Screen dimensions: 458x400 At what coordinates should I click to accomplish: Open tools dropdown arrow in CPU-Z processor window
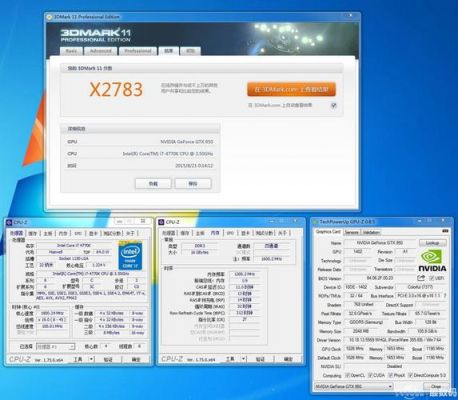(91, 359)
